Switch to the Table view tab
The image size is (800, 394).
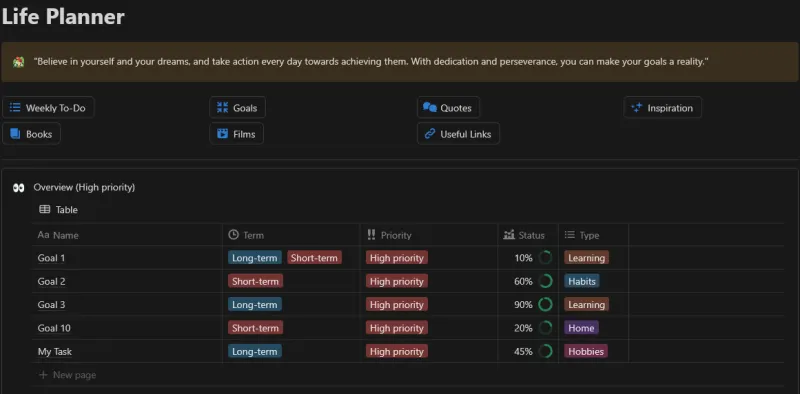tap(59, 209)
